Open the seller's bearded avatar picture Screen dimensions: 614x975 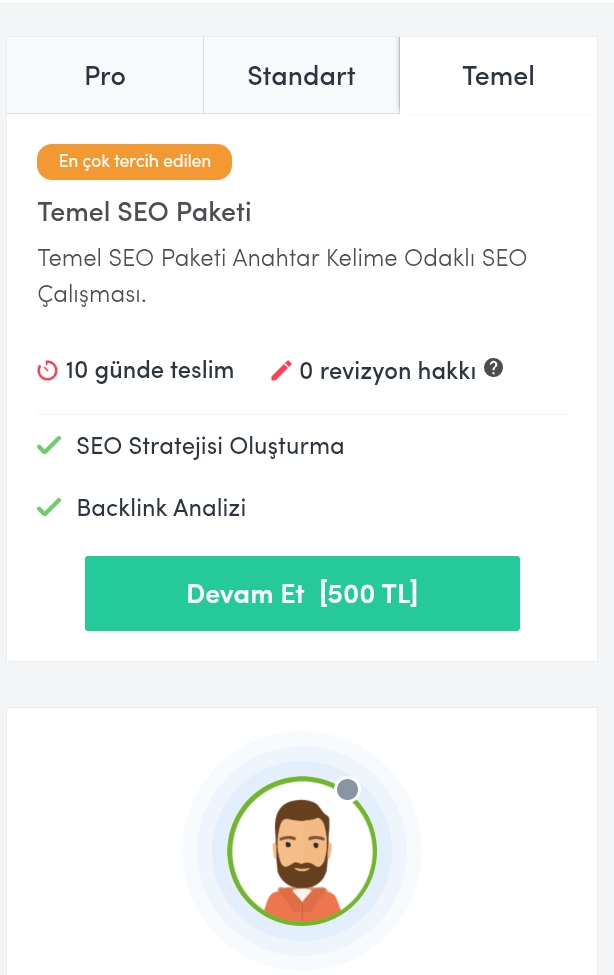302,851
